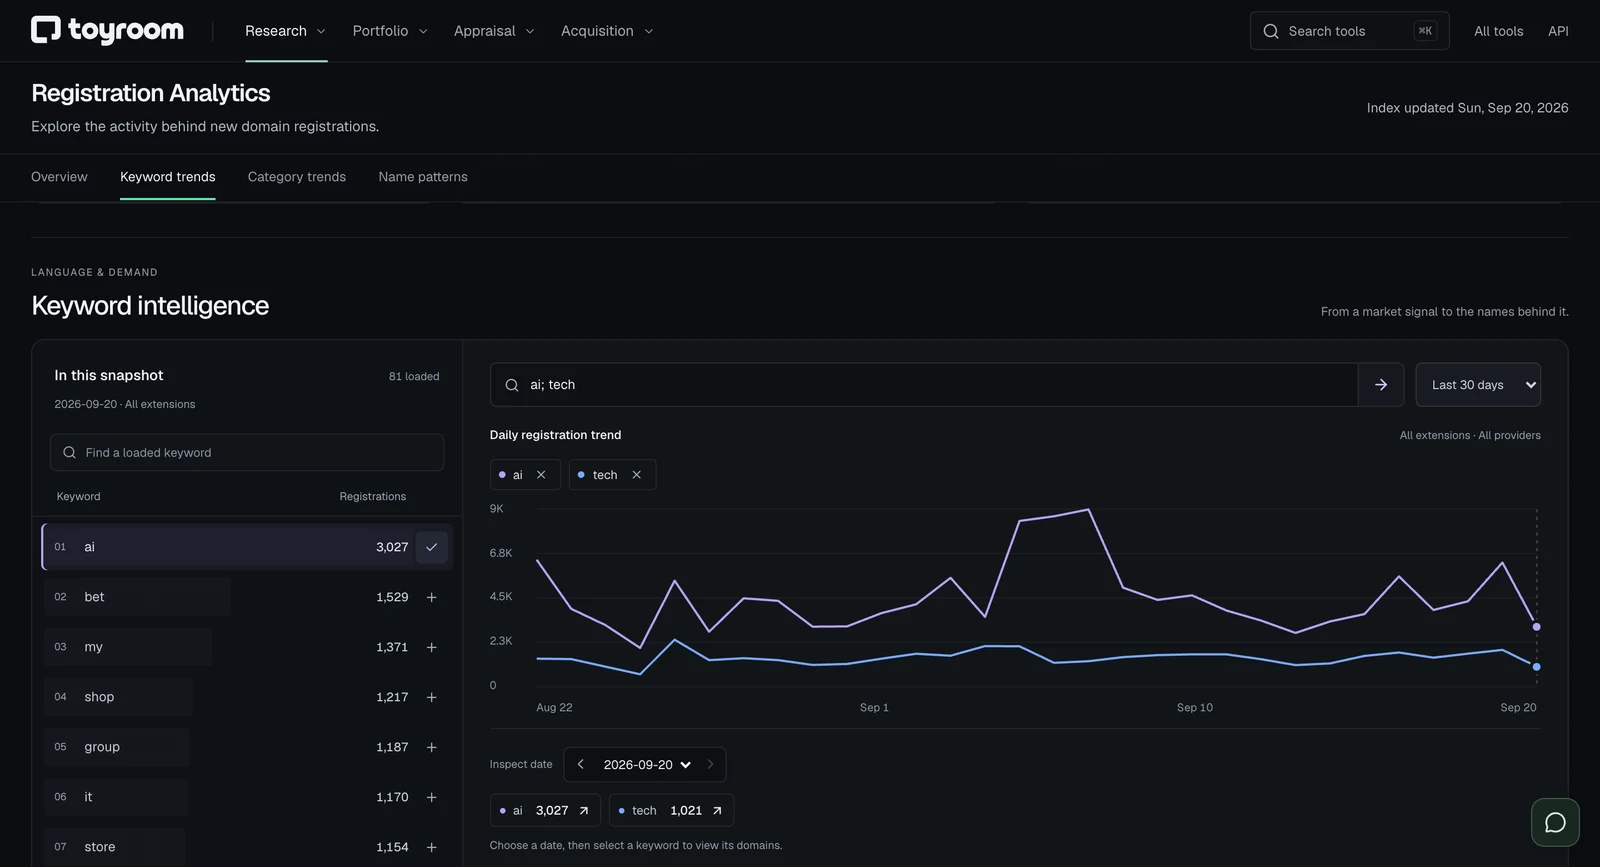Click the All extensions · All providers label
The width and height of the screenshot is (1600, 867).
tap(1470, 436)
